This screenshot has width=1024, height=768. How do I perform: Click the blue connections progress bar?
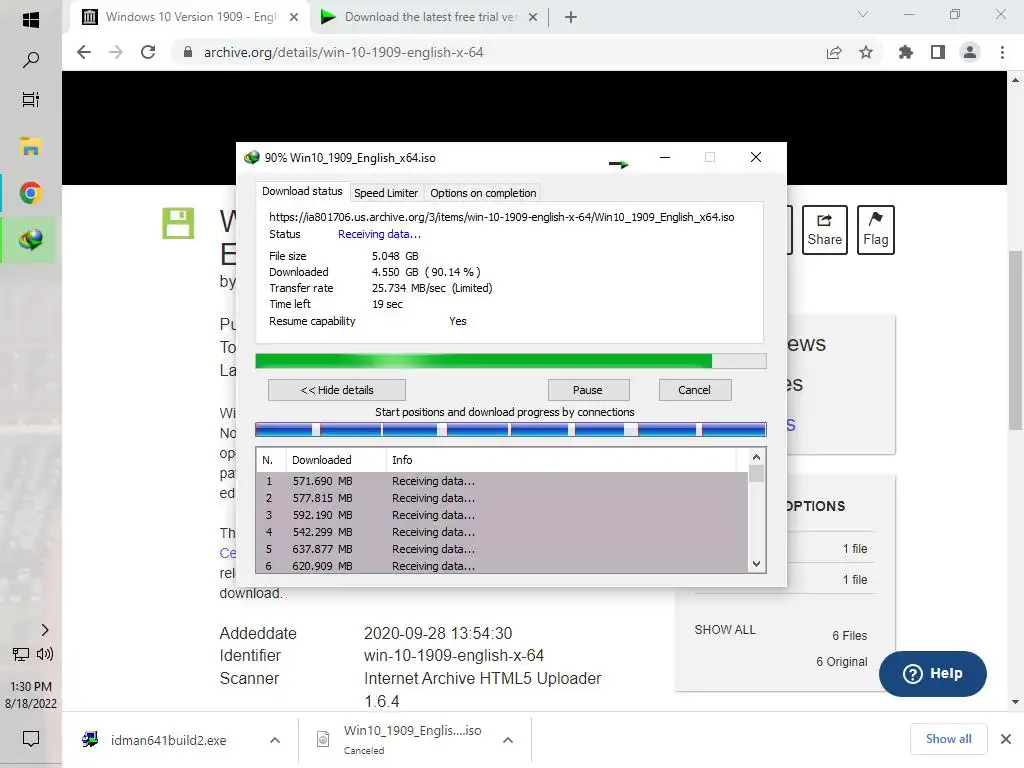click(511, 429)
